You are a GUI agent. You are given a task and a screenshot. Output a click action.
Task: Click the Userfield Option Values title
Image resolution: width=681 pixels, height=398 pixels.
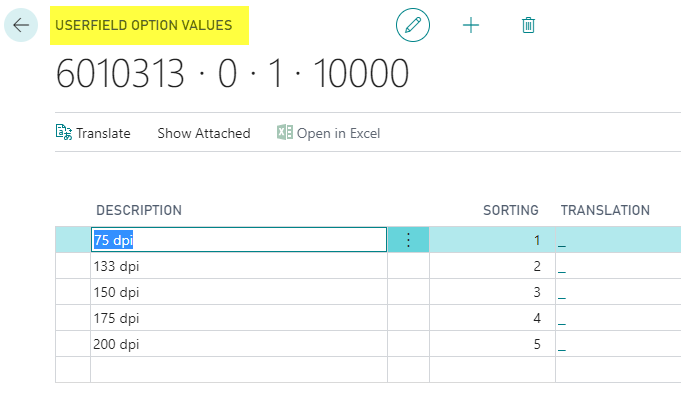point(144,25)
